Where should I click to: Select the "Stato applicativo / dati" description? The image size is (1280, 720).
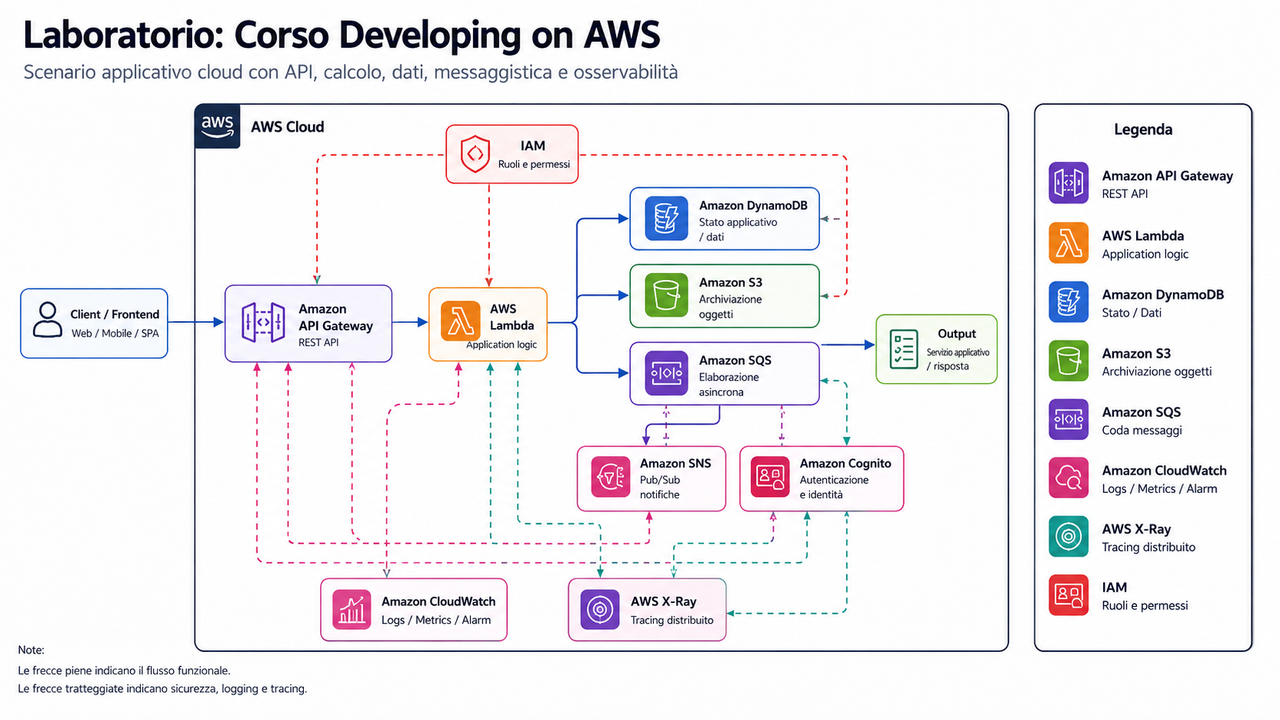pos(738,229)
